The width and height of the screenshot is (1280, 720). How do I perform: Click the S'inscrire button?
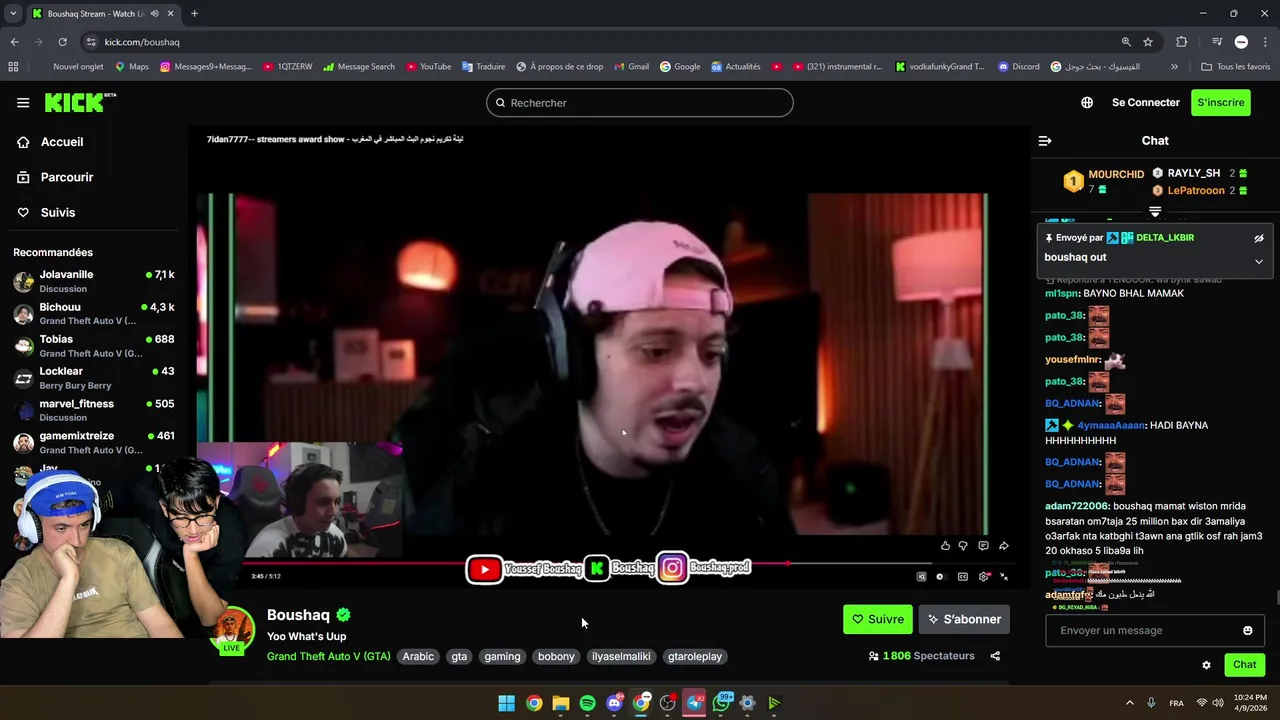point(1221,102)
